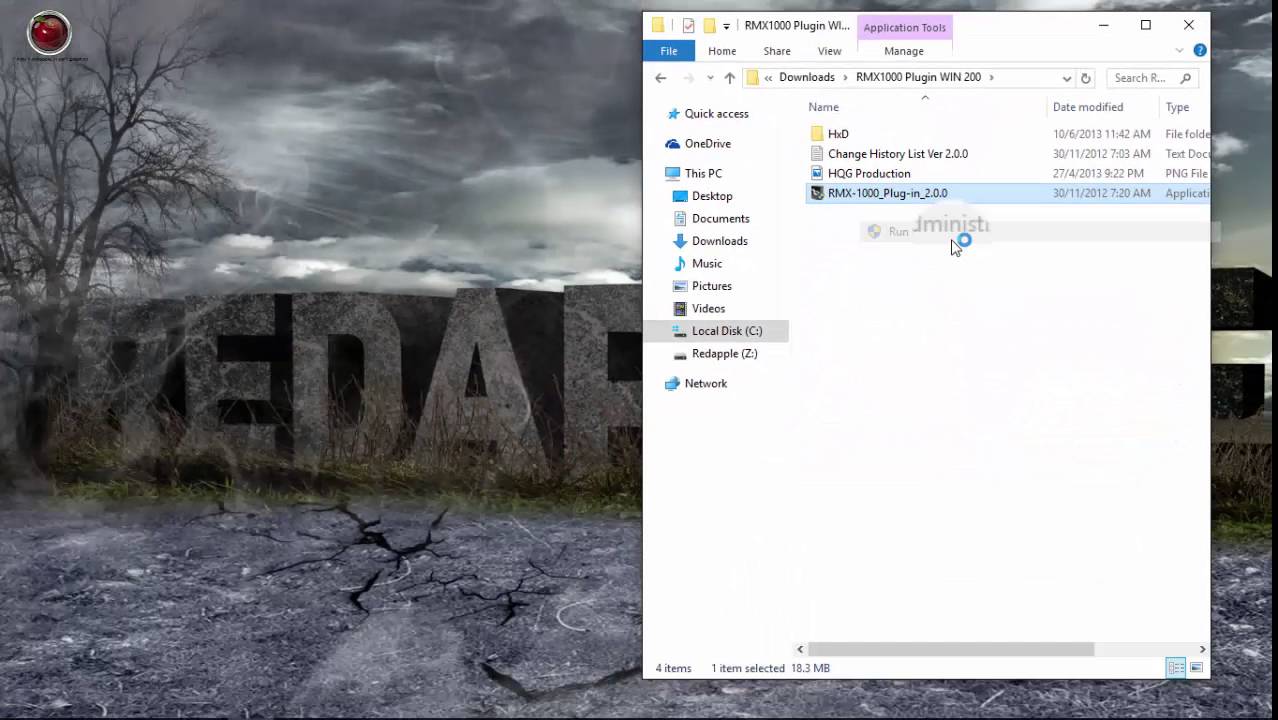Click the Downloads arrow icon in the navigation pane
The height and width of the screenshot is (720, 1278).
(x=680, y=241)
